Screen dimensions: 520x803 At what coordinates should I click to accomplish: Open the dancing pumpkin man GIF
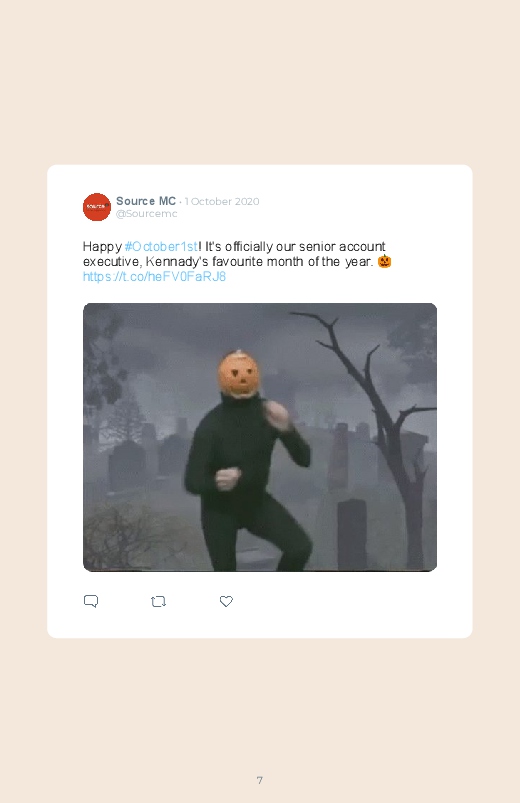coord(260,437)
